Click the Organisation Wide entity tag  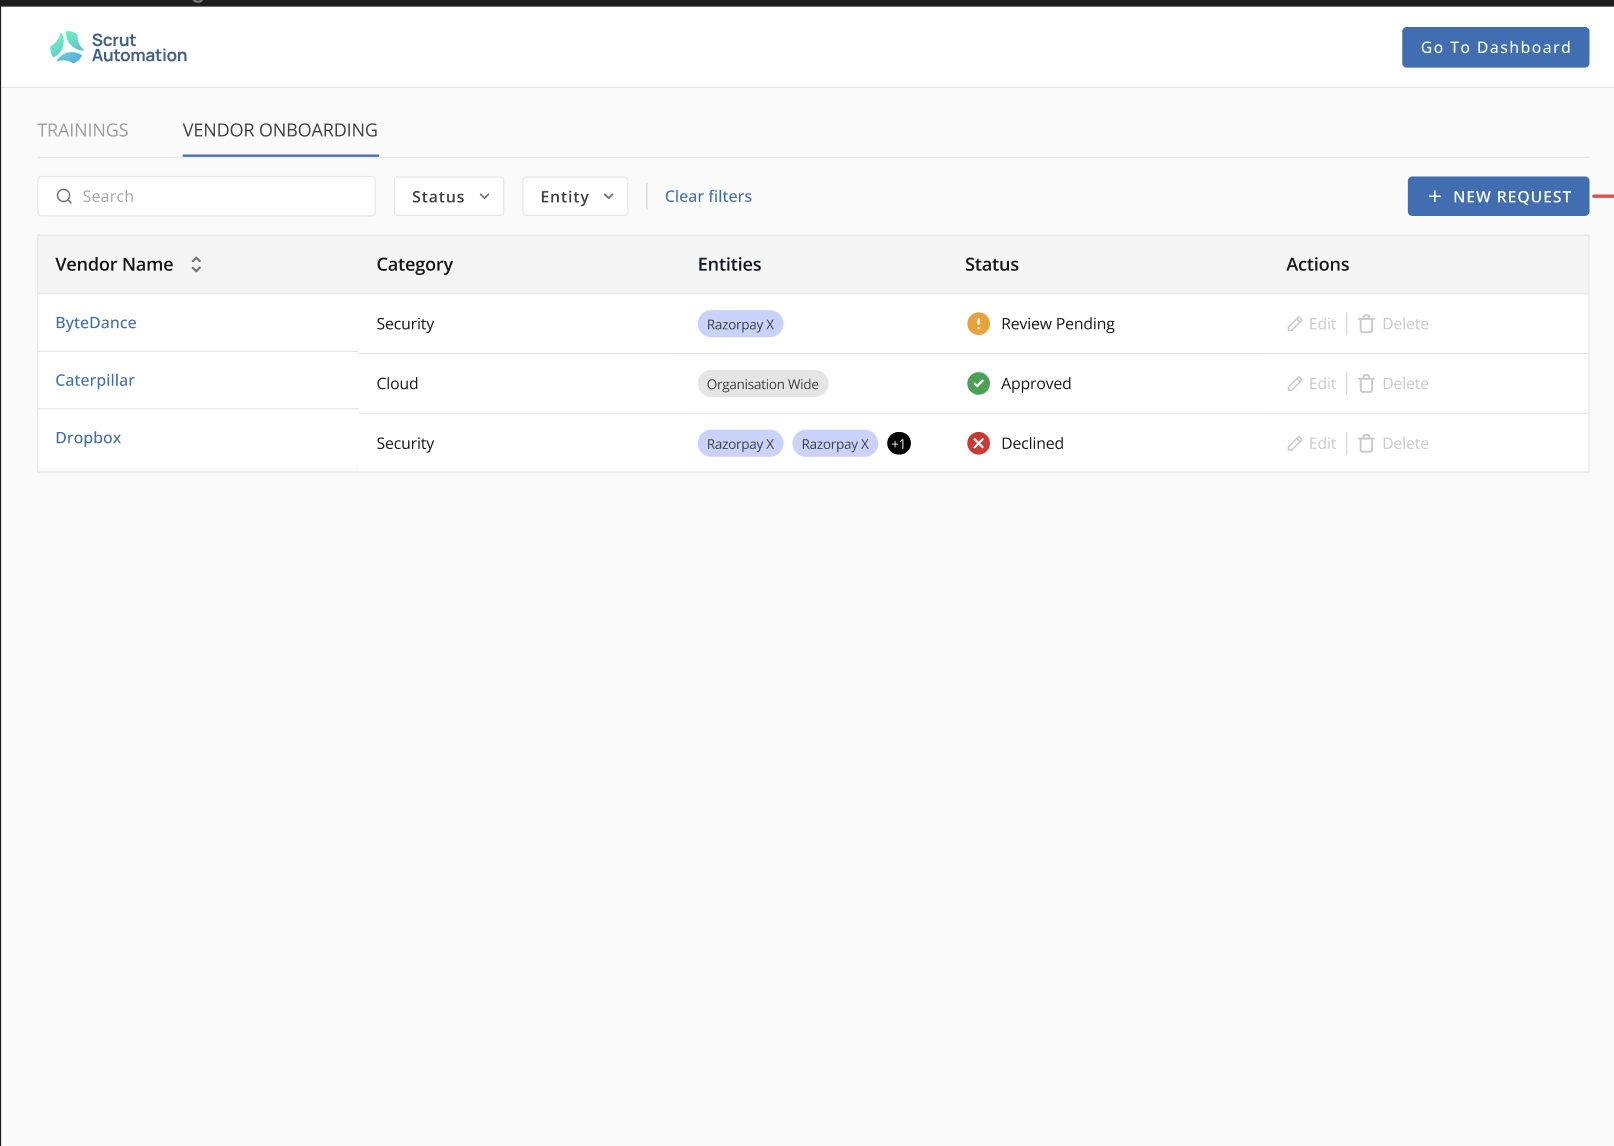pos(763,384)
